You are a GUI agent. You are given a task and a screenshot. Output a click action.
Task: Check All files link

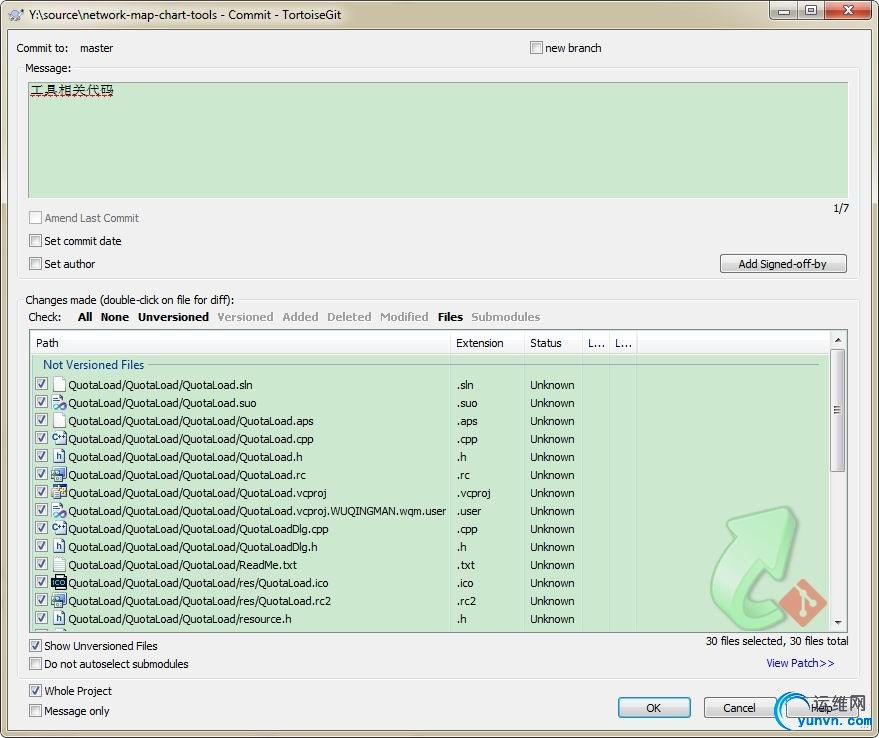click(x=85, y=317)
